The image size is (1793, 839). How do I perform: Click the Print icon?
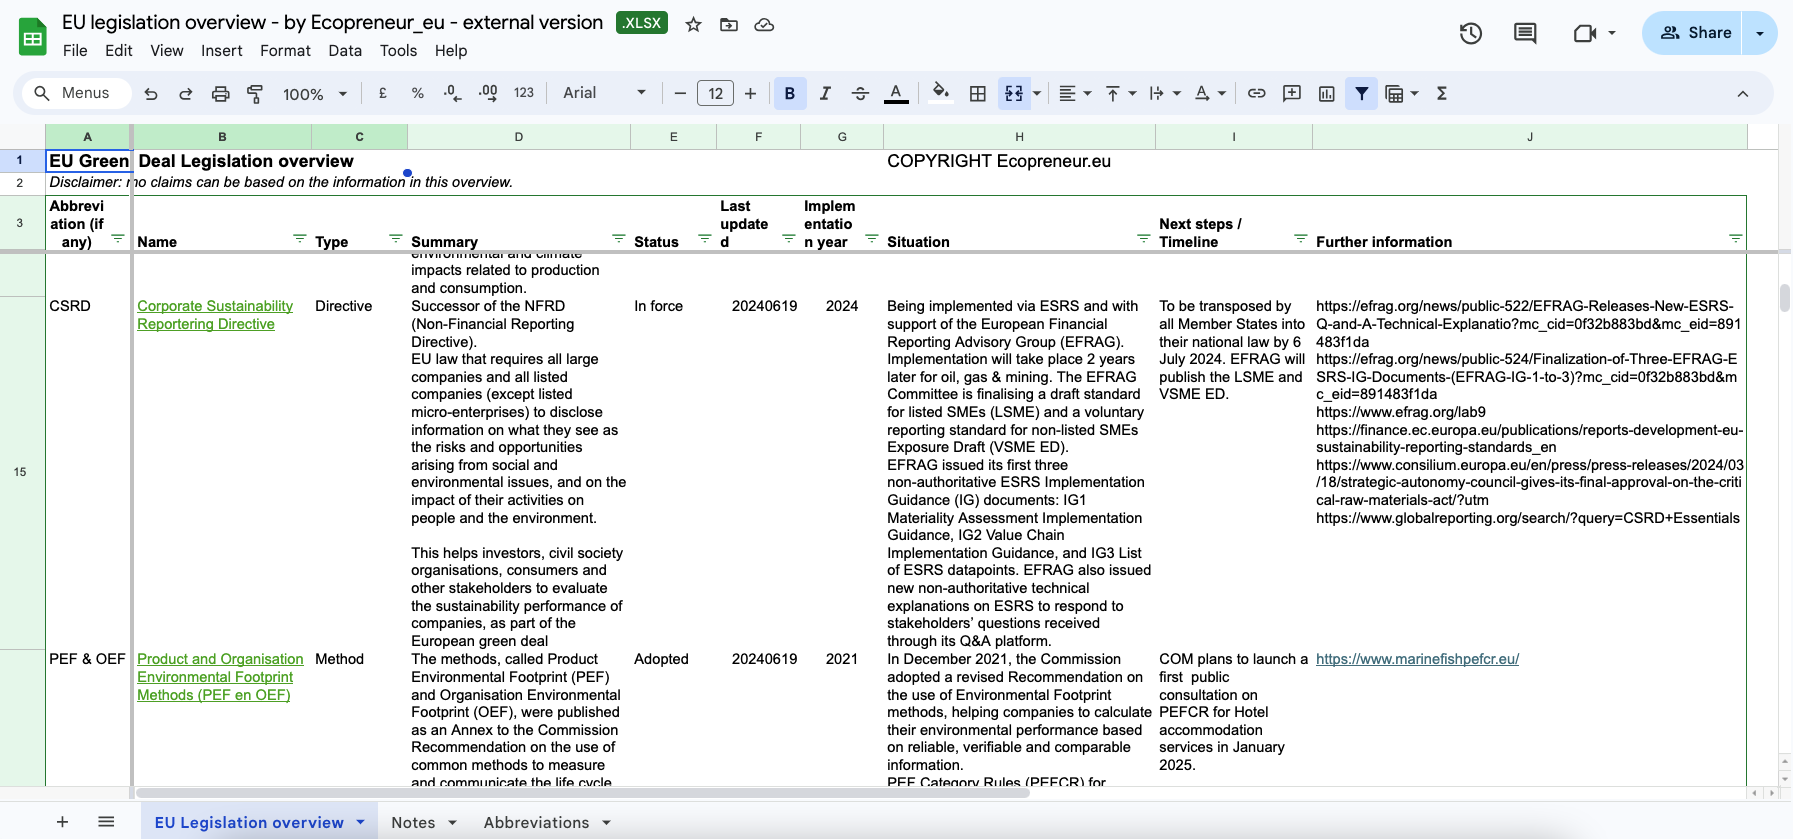pyautogui.click(x=220, y=94)
